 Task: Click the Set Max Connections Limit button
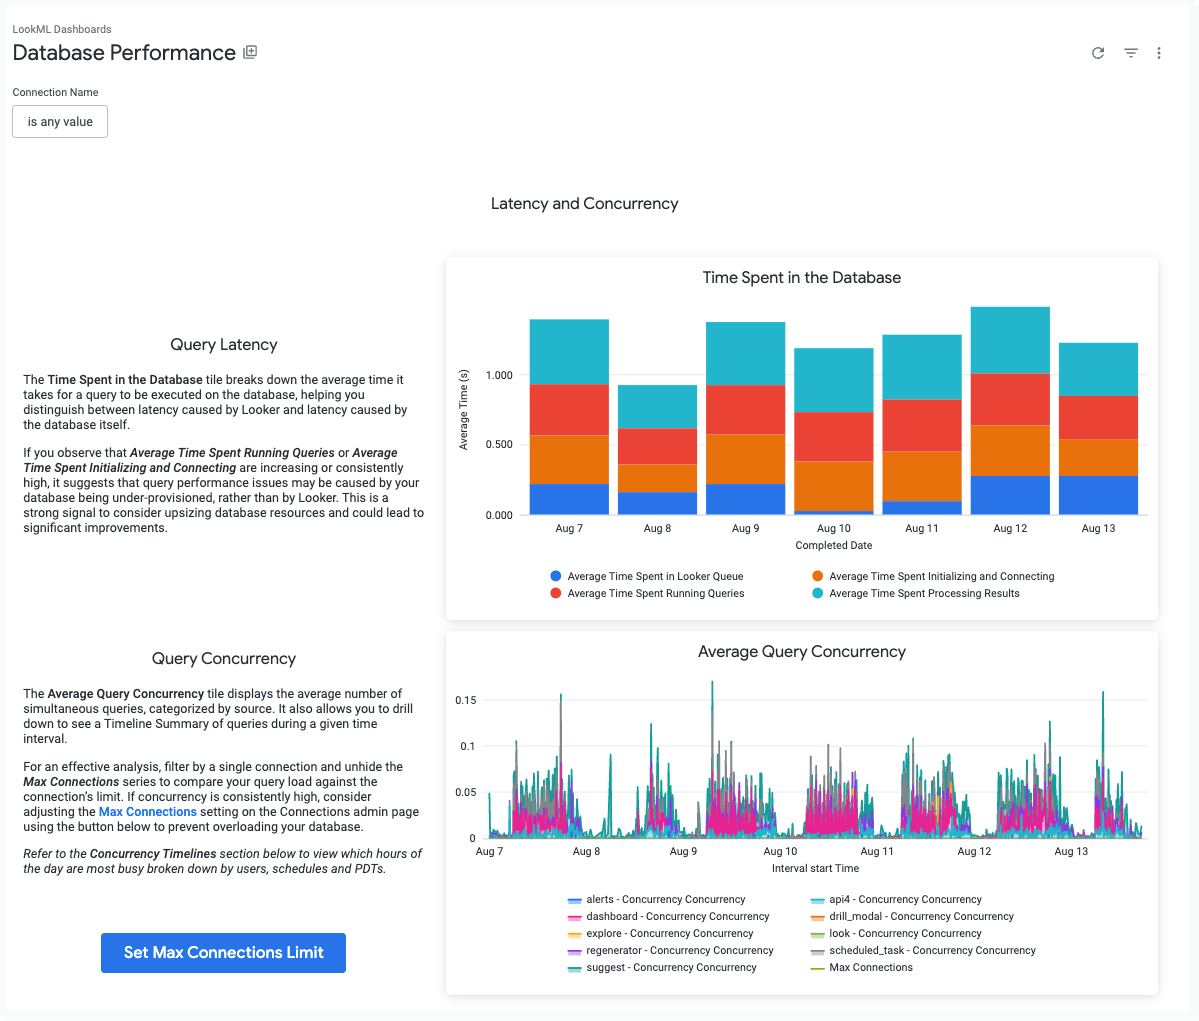[x=223, y=953]
